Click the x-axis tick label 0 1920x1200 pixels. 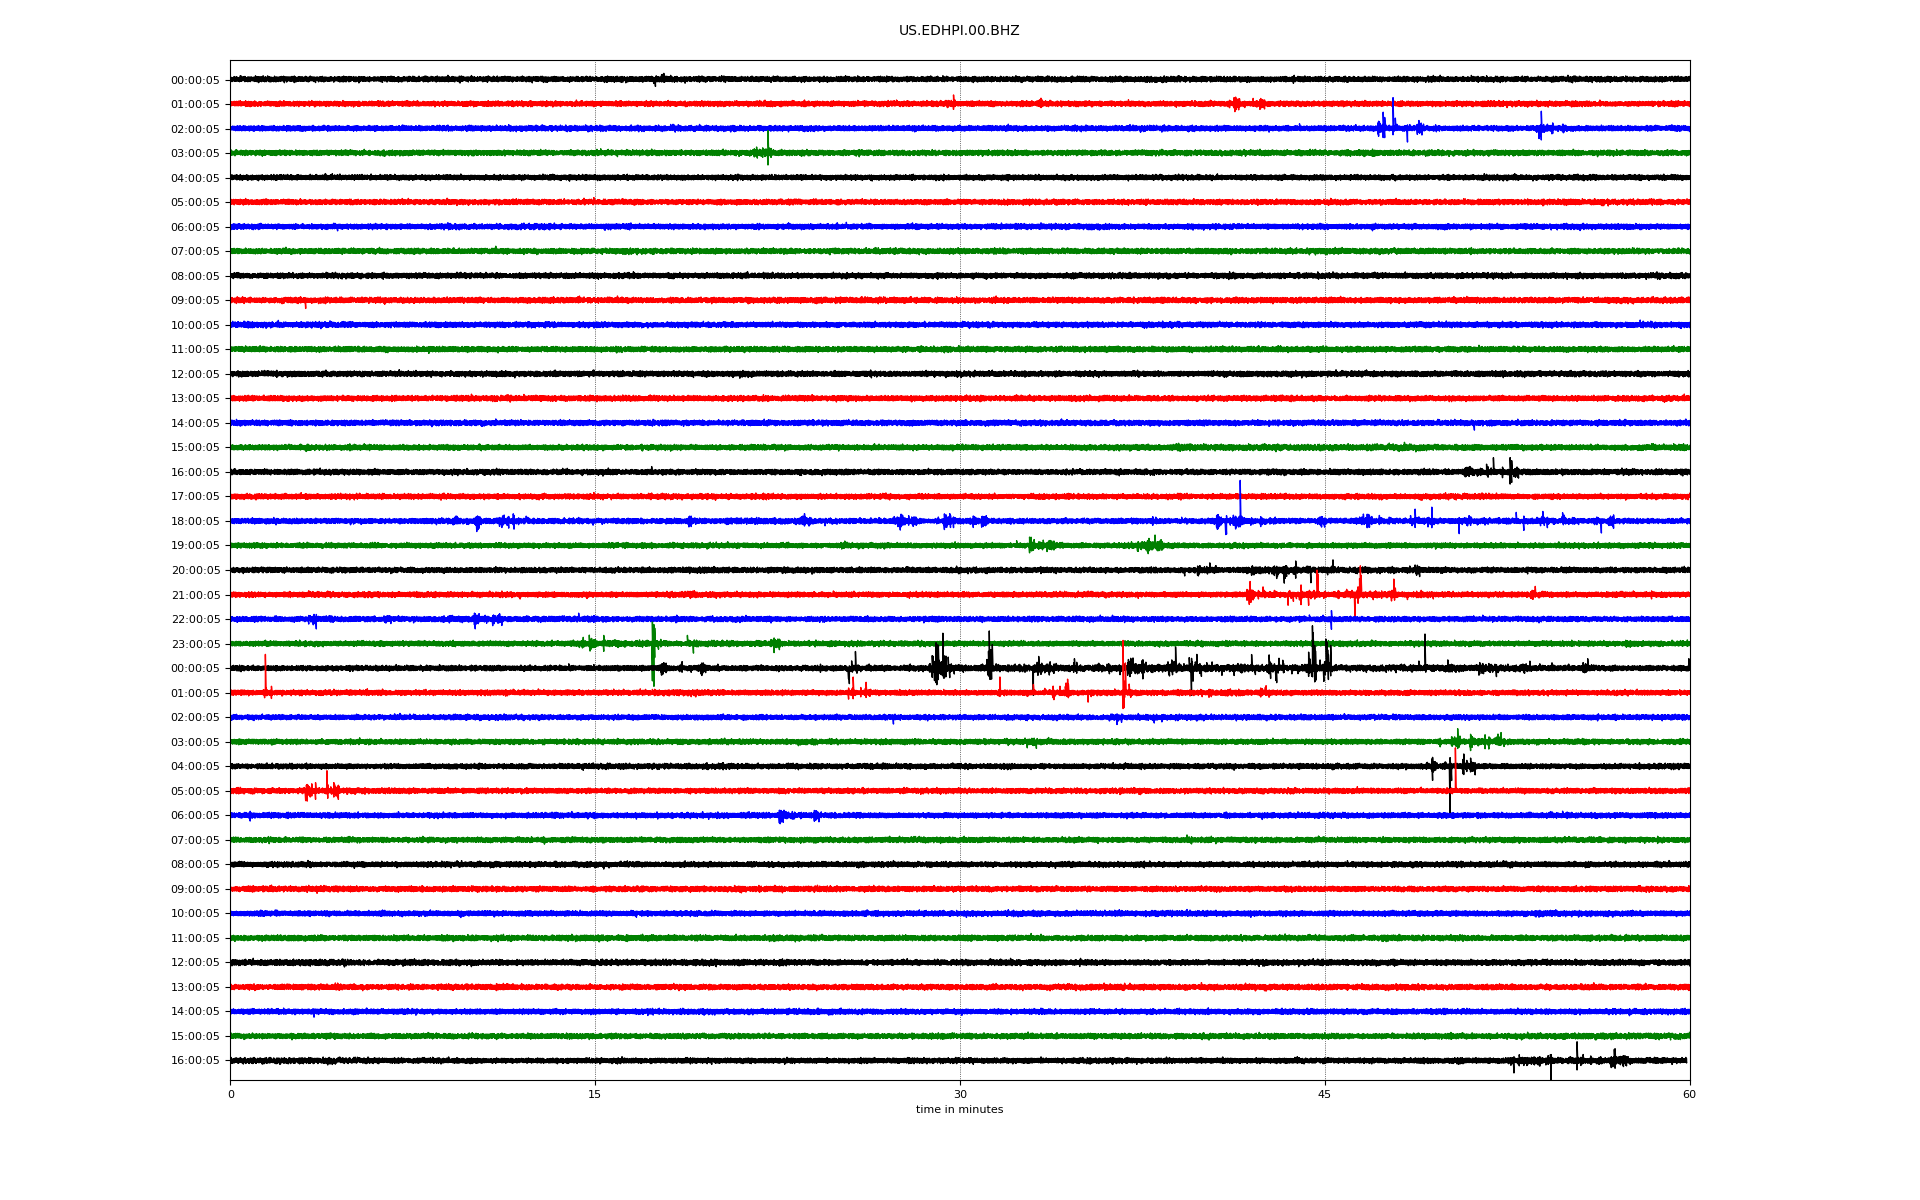231,1094
